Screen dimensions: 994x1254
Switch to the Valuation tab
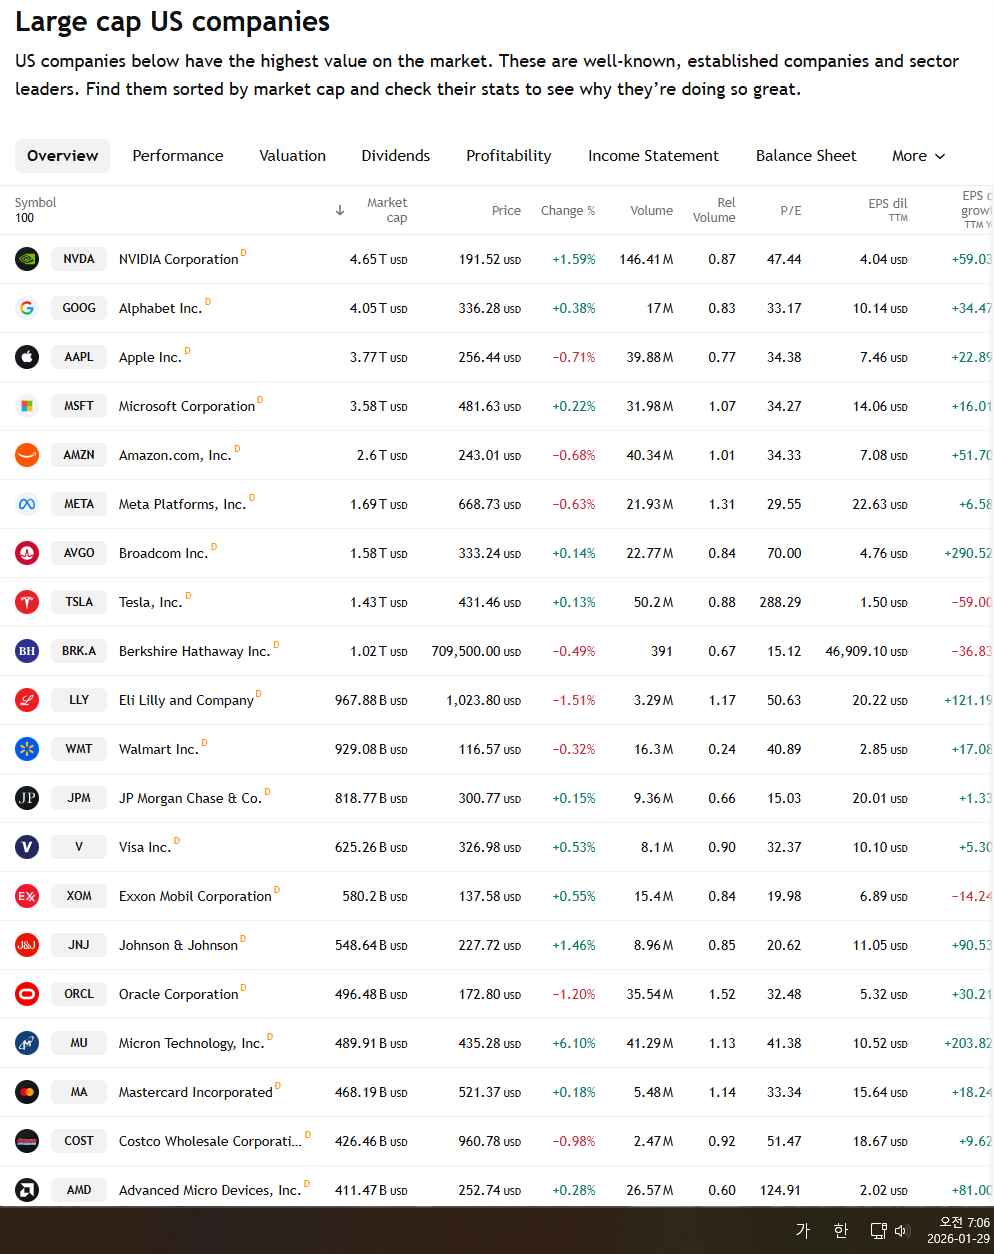pyautogui.click(x=292, y=156)
